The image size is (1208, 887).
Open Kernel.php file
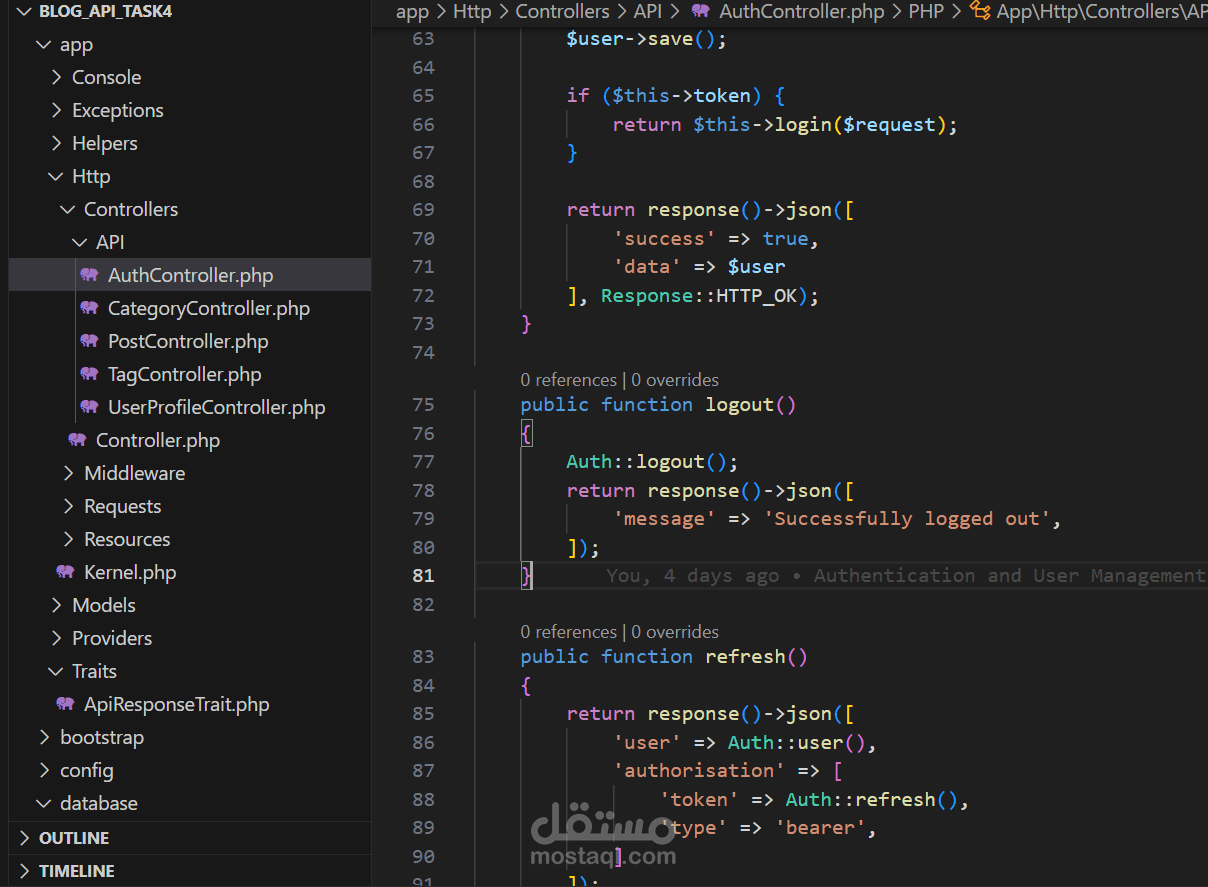pyautogui.click(x=130, y=572)
